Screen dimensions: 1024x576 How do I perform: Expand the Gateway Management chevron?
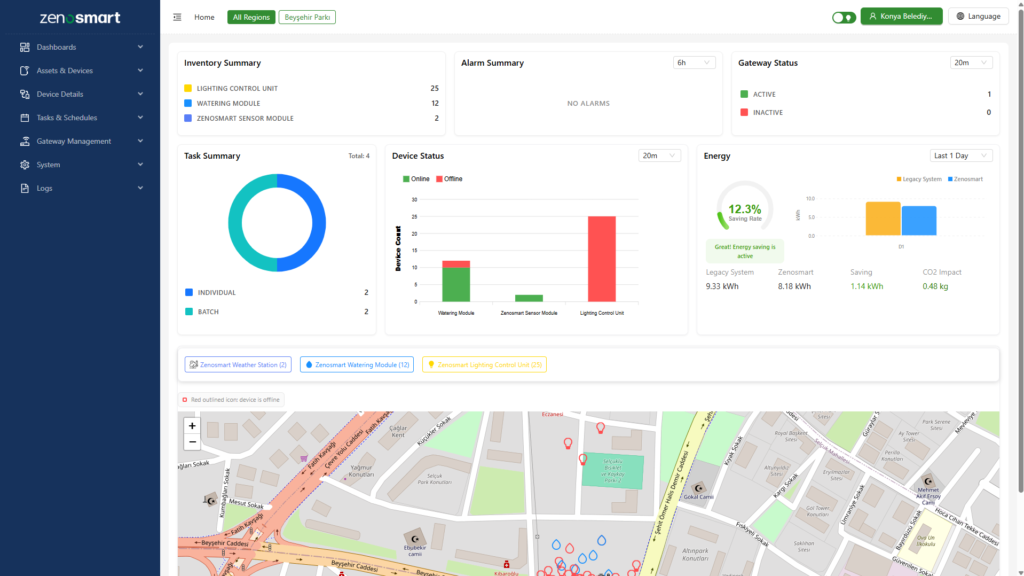140,141
